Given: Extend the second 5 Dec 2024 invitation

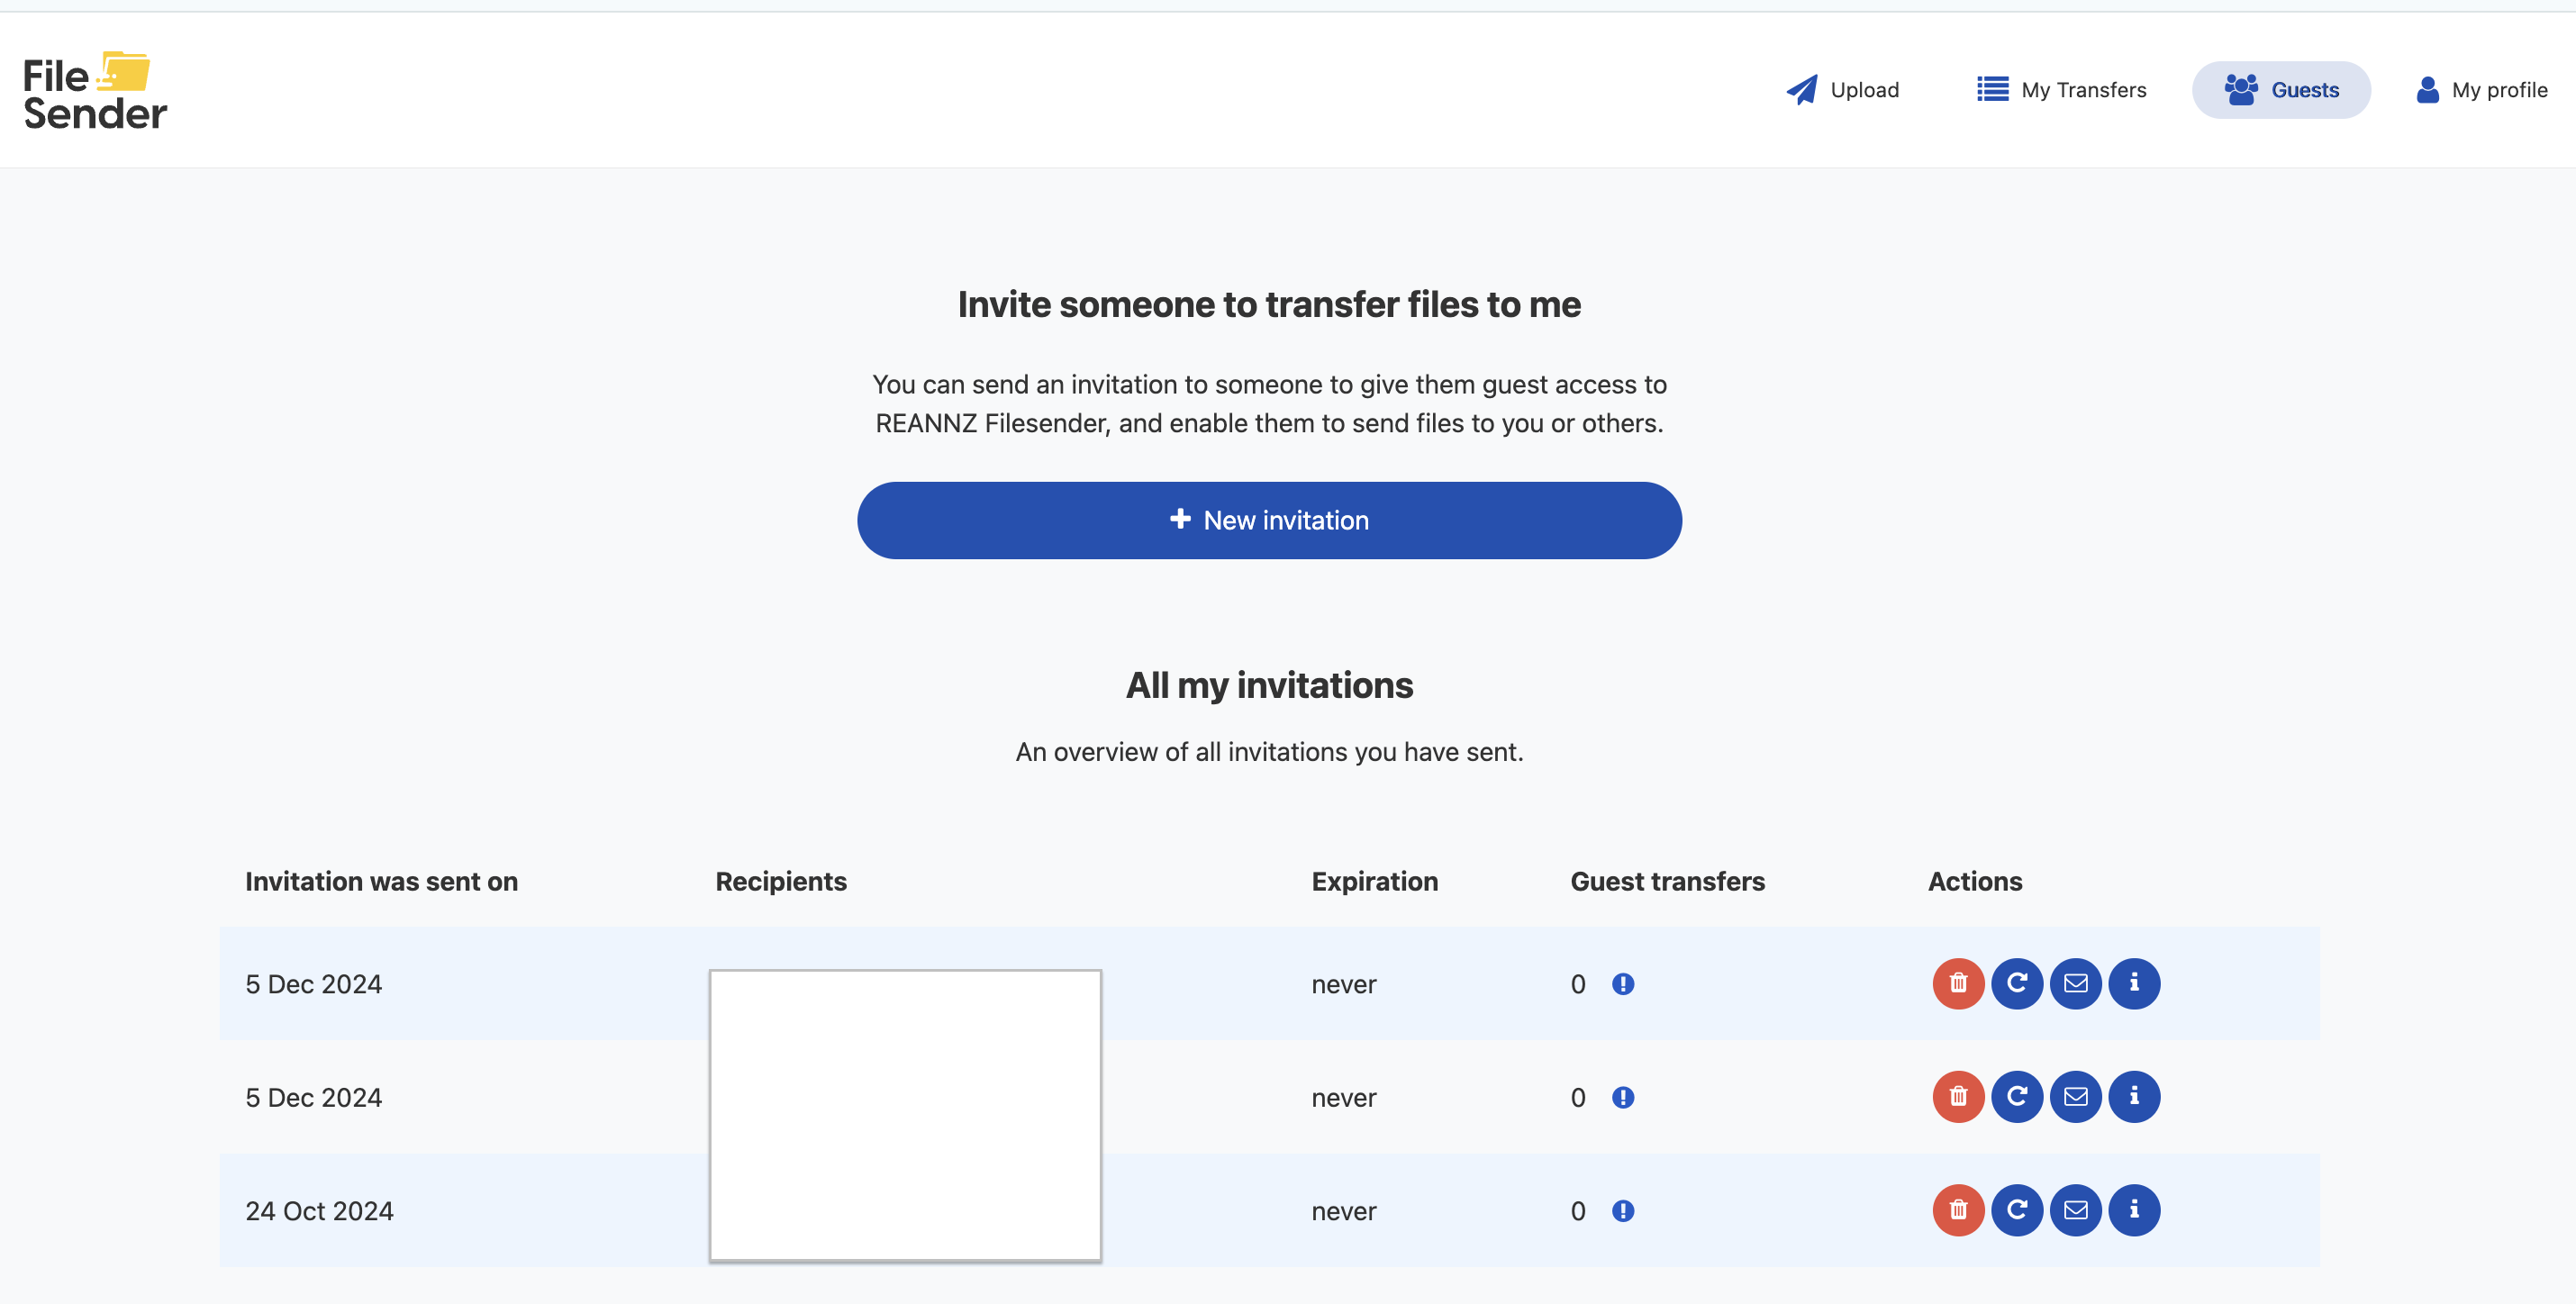Looking at the screenshot, I should click(x=2016, y=1097).
